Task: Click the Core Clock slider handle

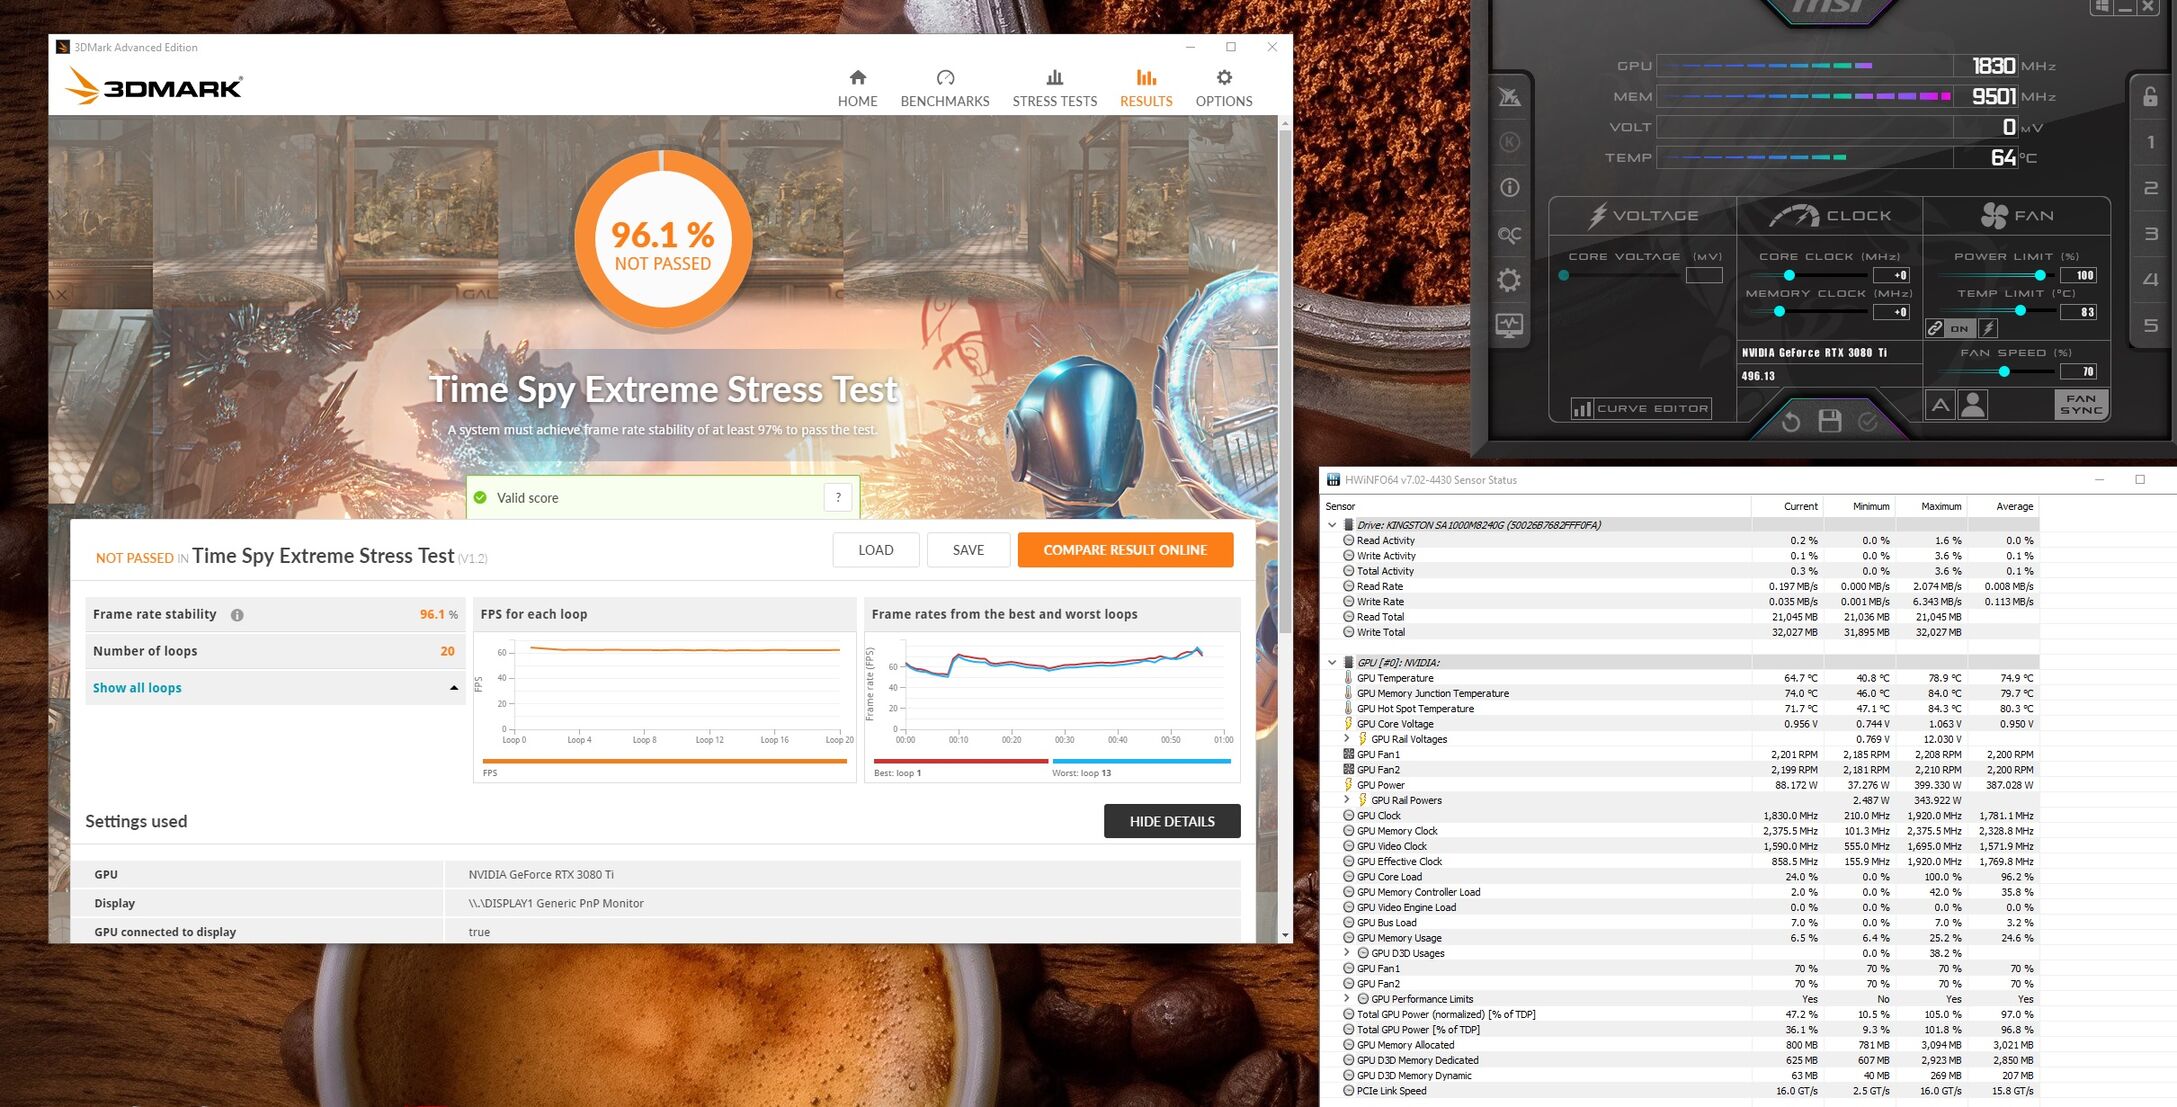Action: [1789, 275]
